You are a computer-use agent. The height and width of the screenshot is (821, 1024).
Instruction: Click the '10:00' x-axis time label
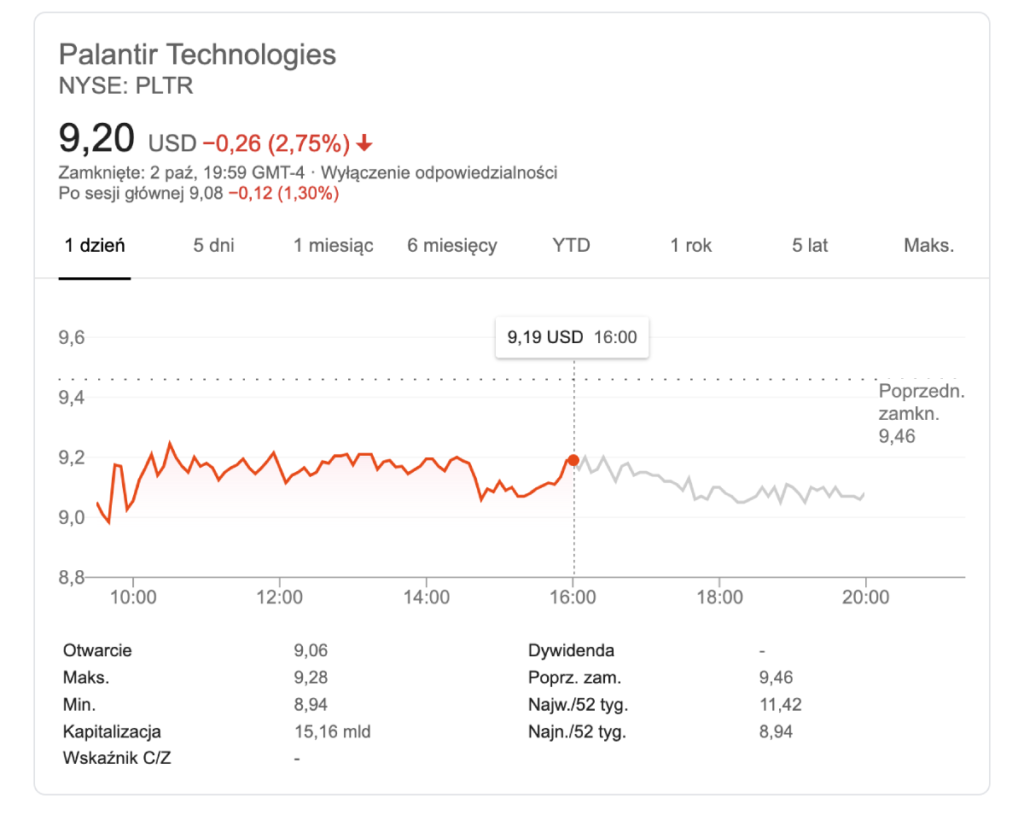[133, 597]
